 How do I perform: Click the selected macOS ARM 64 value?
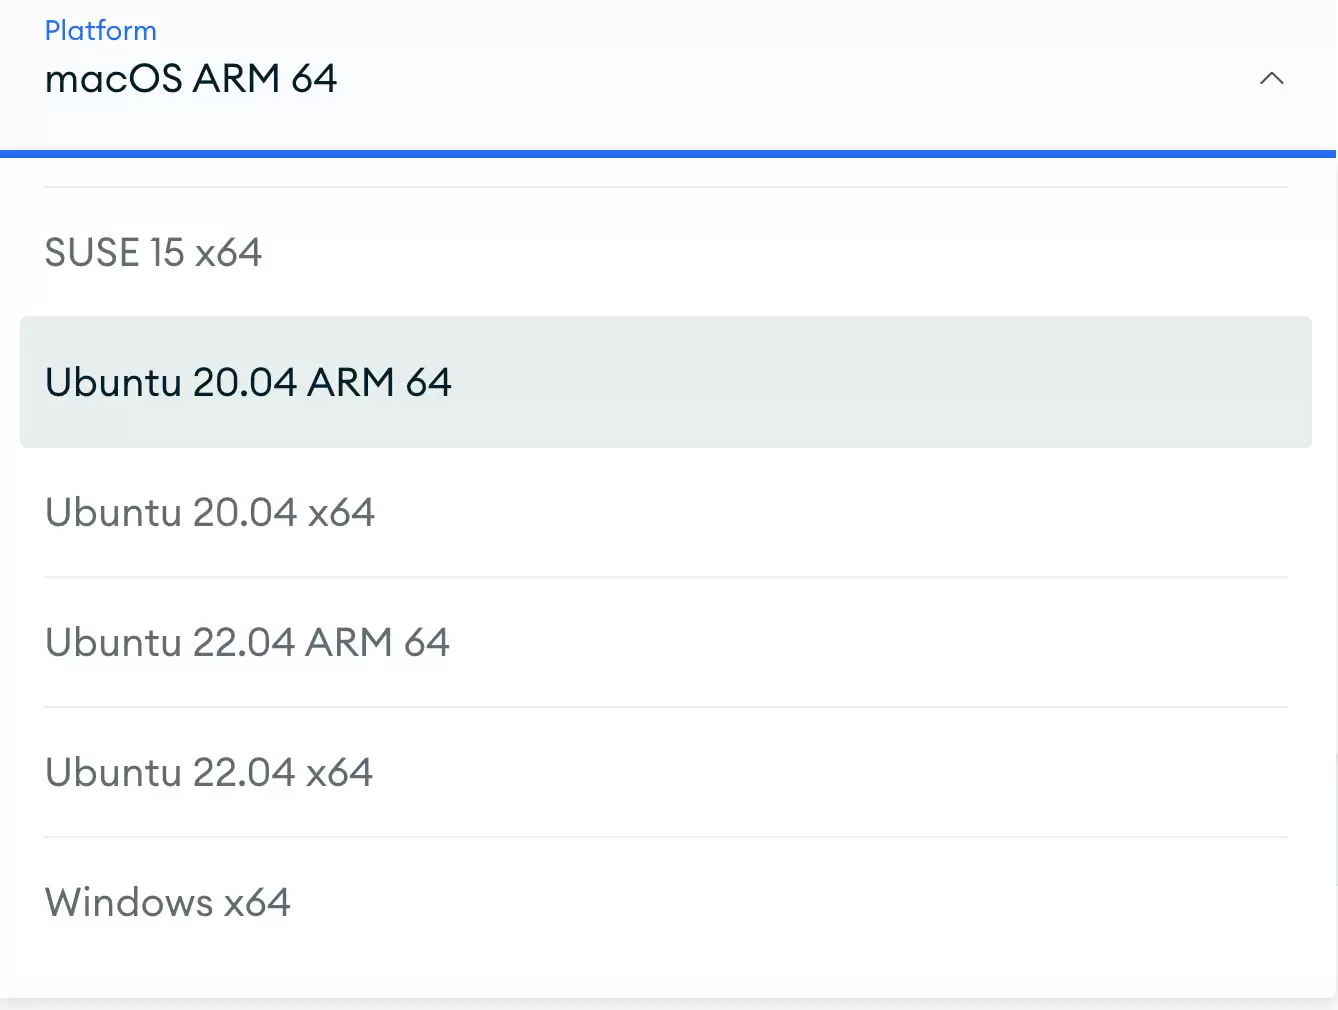point(191,78)
